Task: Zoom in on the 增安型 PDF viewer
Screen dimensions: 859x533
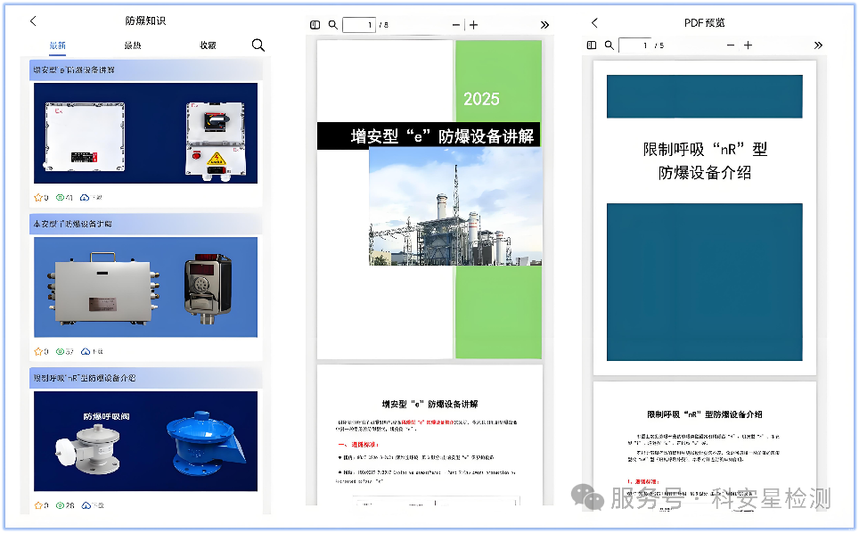Action: point(474,25)
